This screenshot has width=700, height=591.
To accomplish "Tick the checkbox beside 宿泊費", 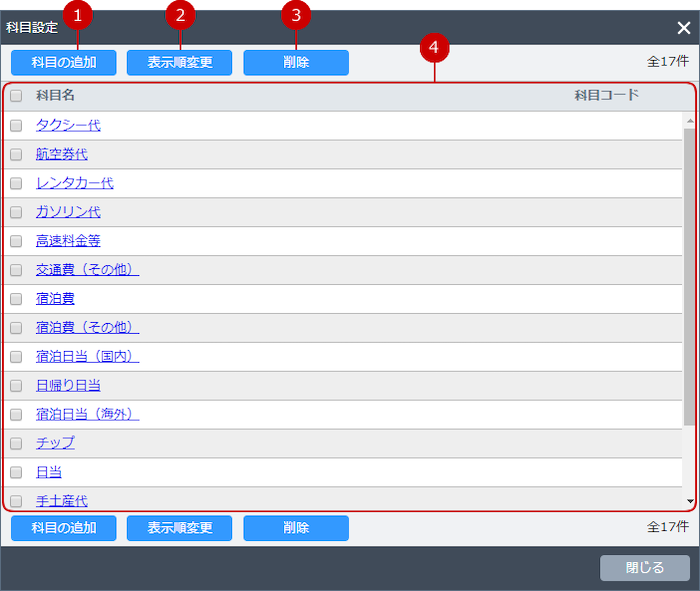I will (x=16, y=299).
